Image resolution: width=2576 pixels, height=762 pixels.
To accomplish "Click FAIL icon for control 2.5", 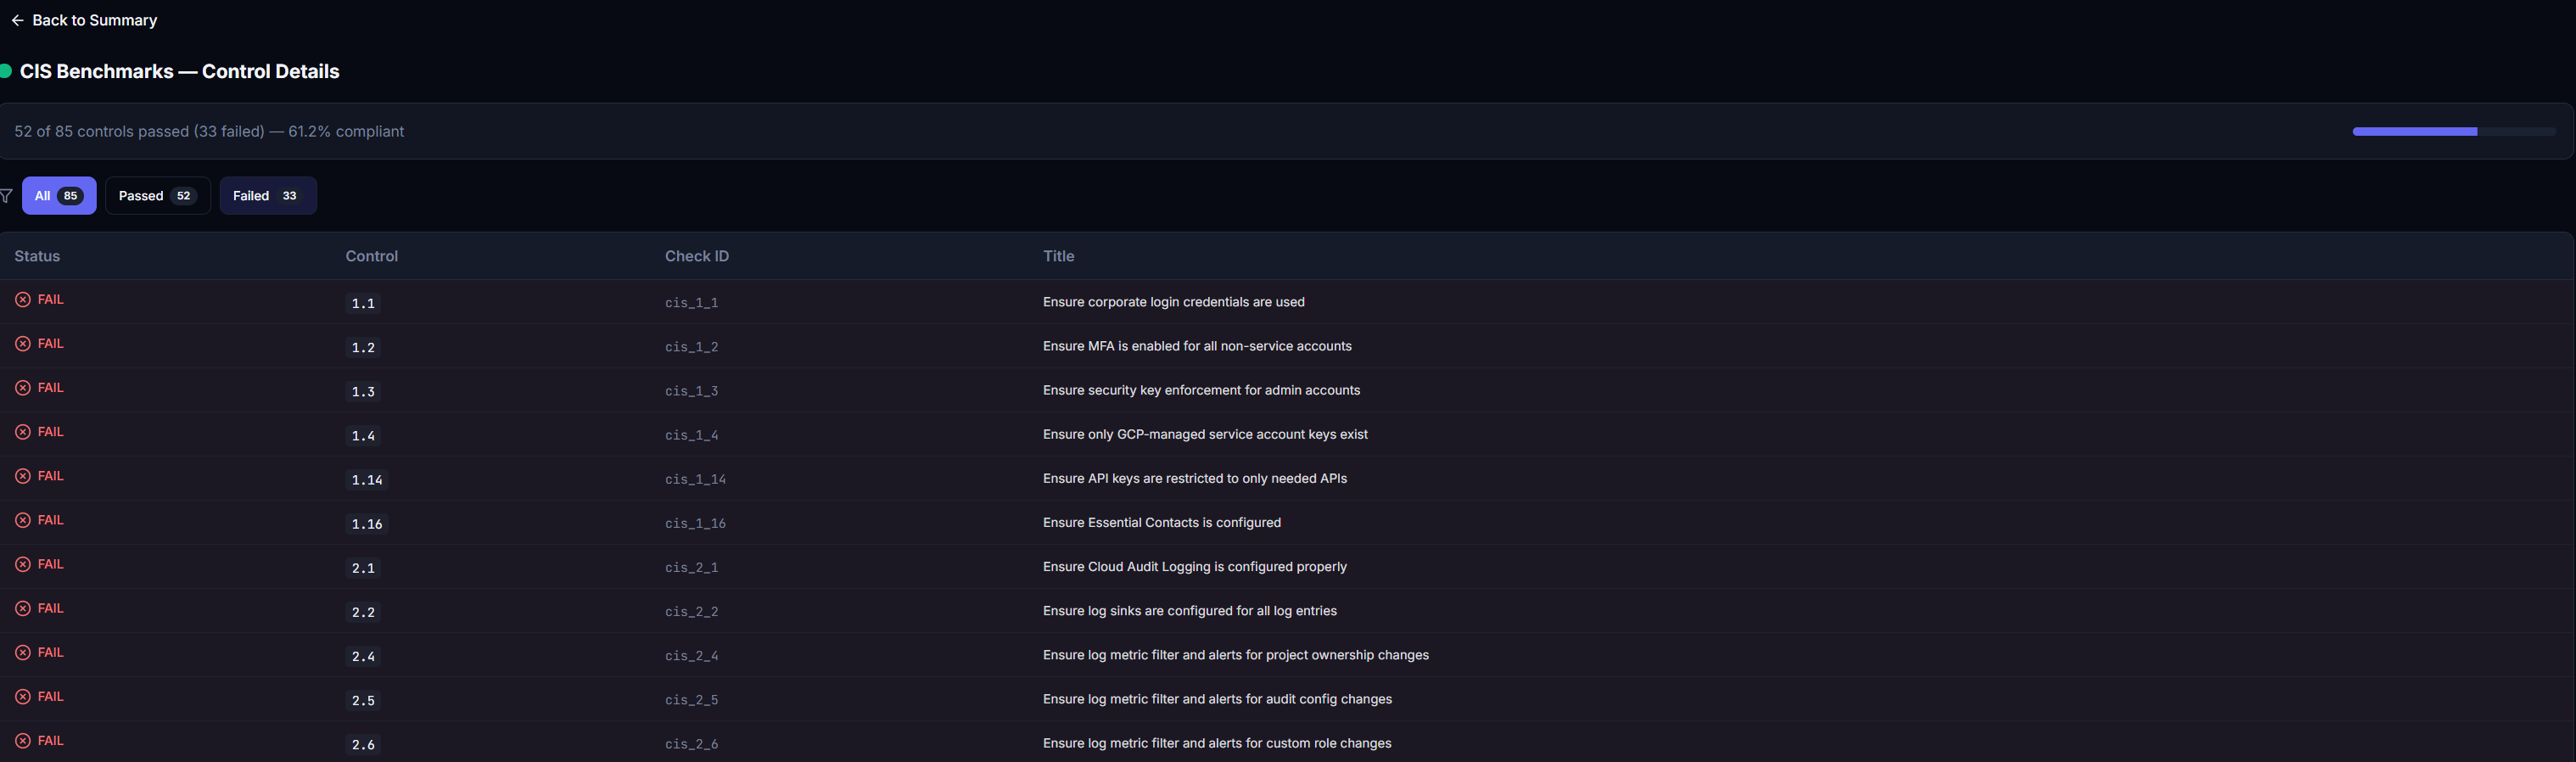I will (23, 697).
